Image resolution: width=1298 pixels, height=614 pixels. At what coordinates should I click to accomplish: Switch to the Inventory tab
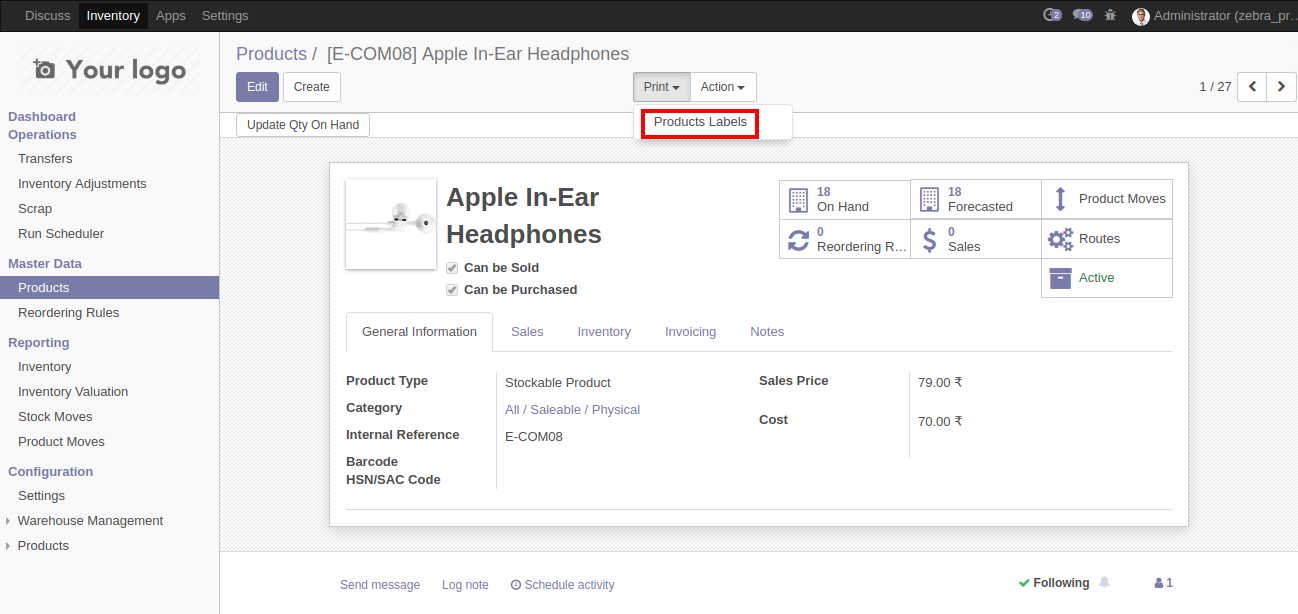(x=604, y=332)
